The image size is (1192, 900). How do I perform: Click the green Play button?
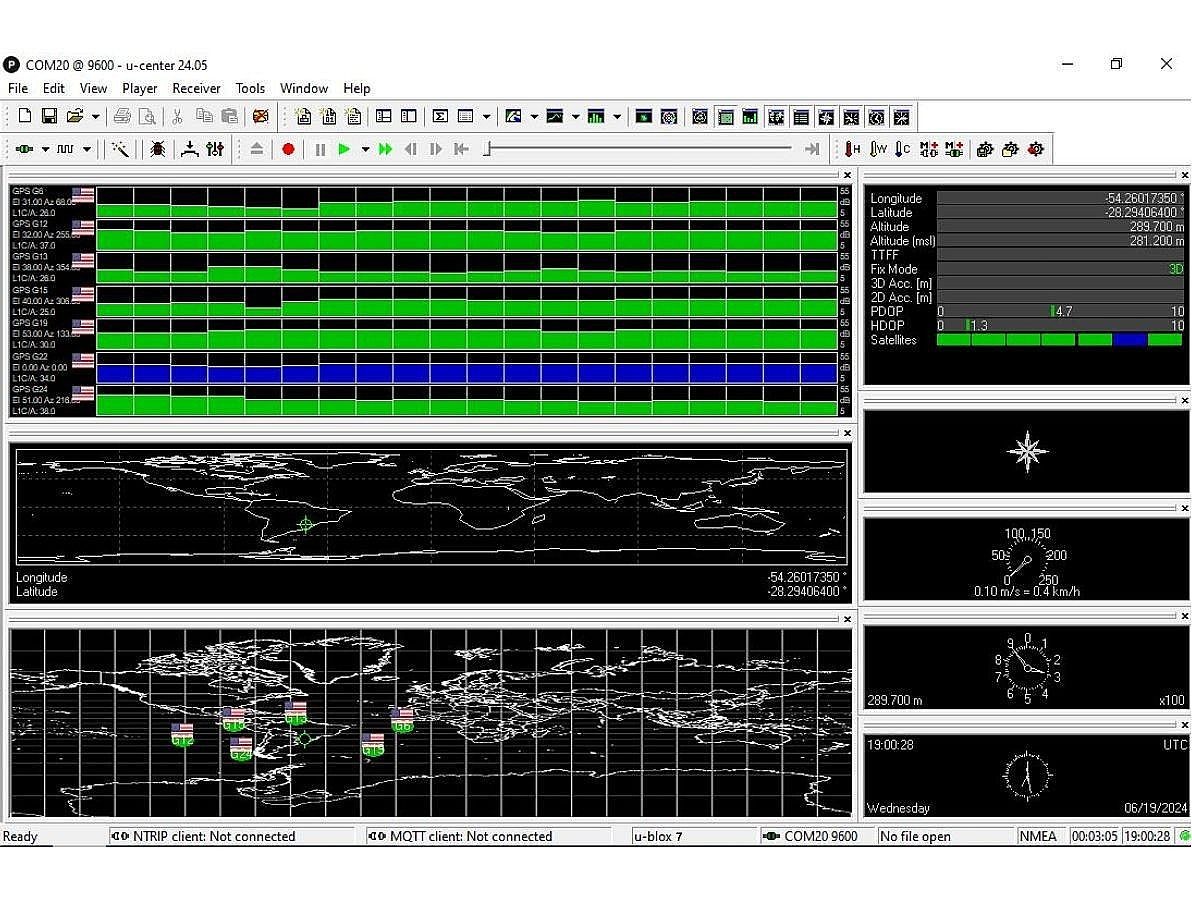point(344,149)
